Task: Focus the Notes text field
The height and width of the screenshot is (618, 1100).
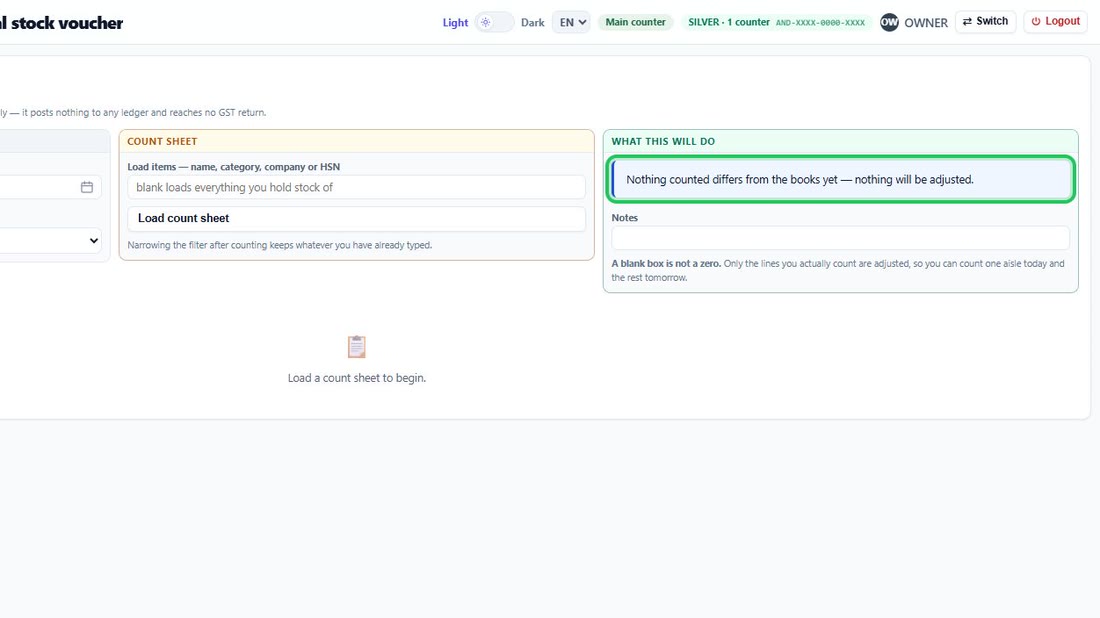Action: (840, 238)
